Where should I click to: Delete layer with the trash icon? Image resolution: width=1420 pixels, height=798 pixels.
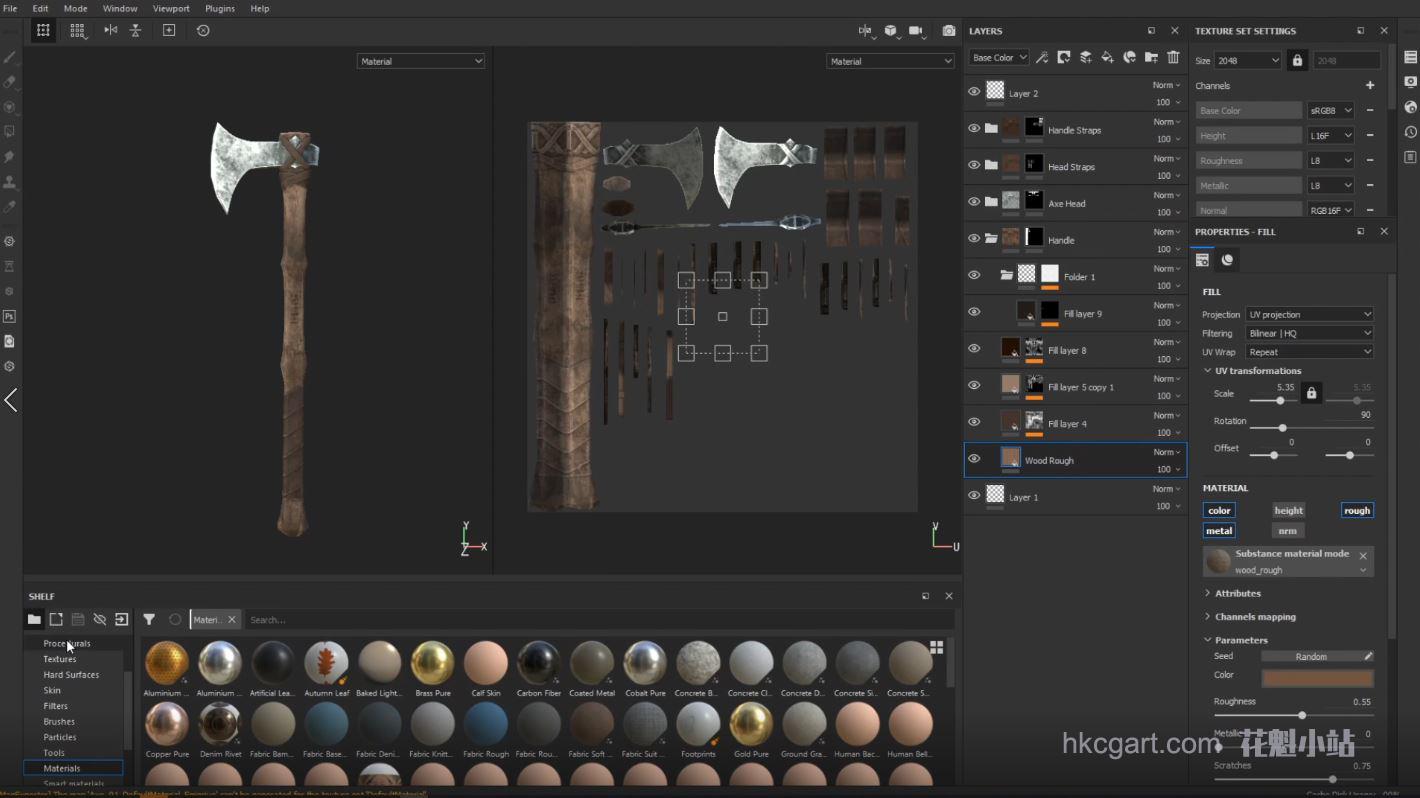pos(1174,57)
